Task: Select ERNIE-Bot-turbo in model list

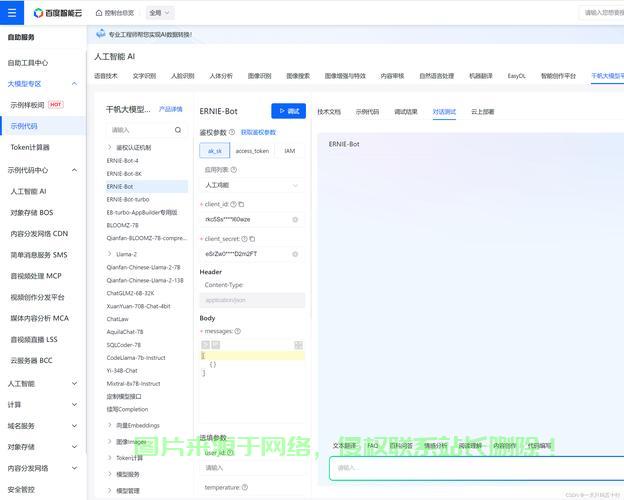Action: tap(128, 199)
